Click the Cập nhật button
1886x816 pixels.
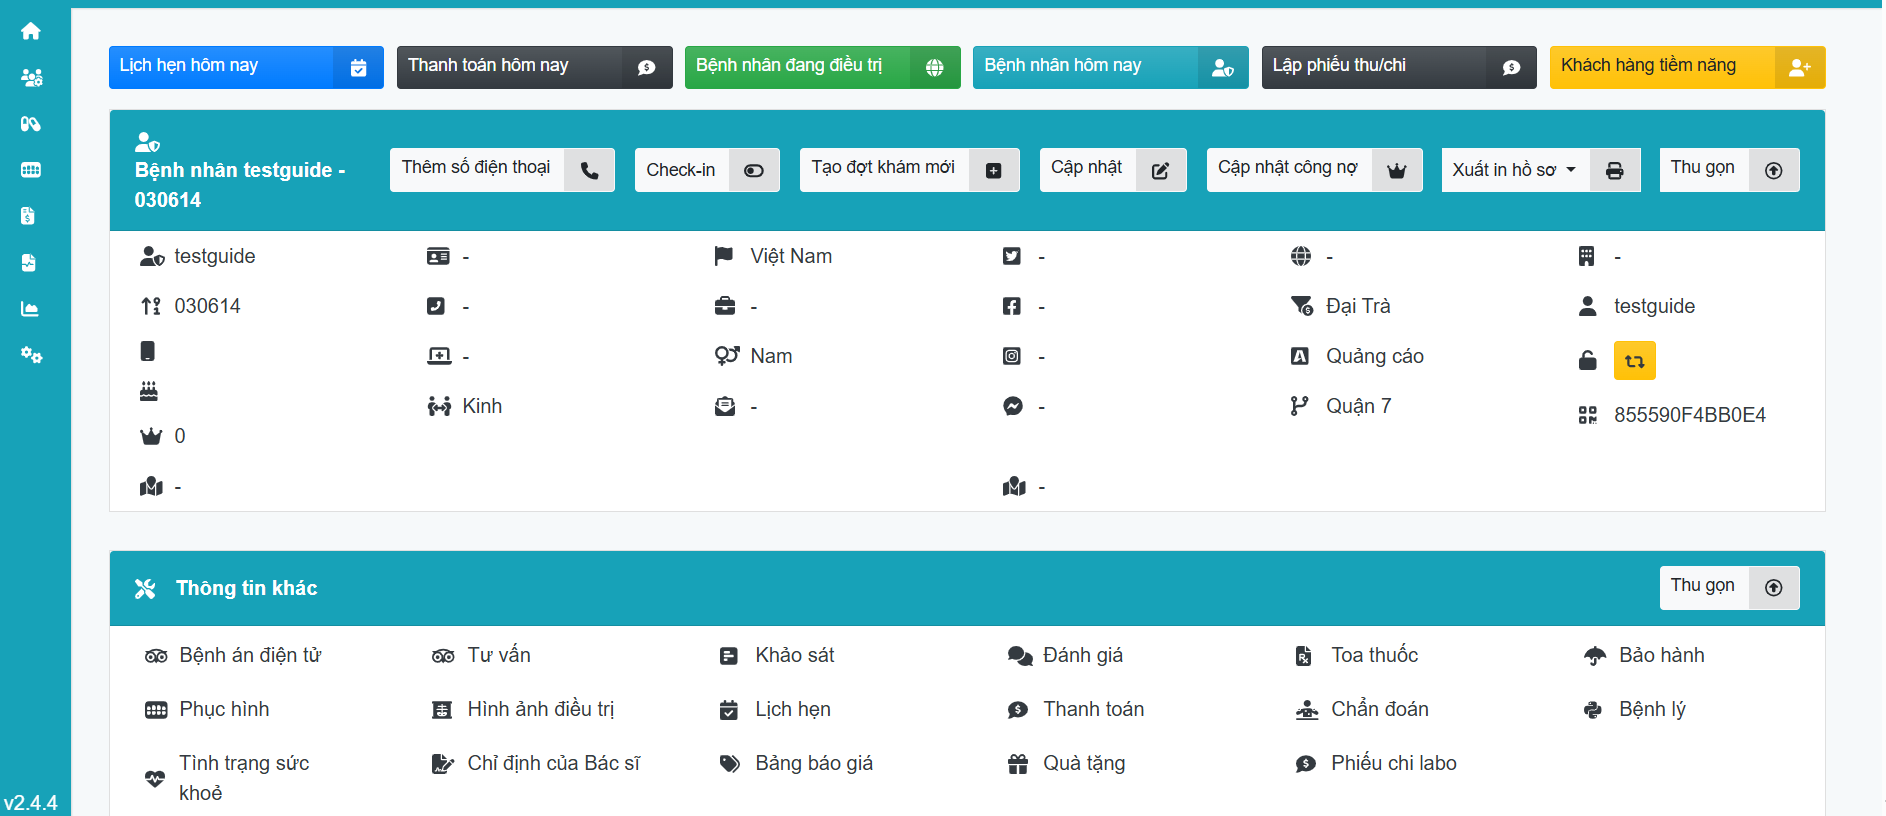[x=1111, y=170]
